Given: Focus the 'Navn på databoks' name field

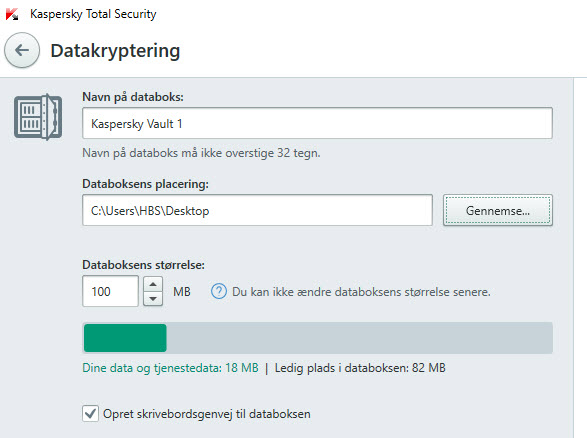Looking at the screenshot, I should (317, 123).
